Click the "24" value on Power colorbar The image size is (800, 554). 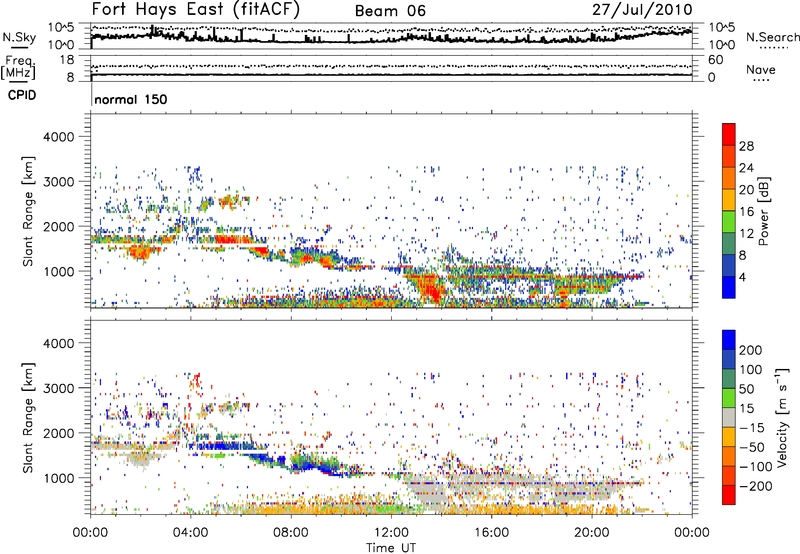746,168
